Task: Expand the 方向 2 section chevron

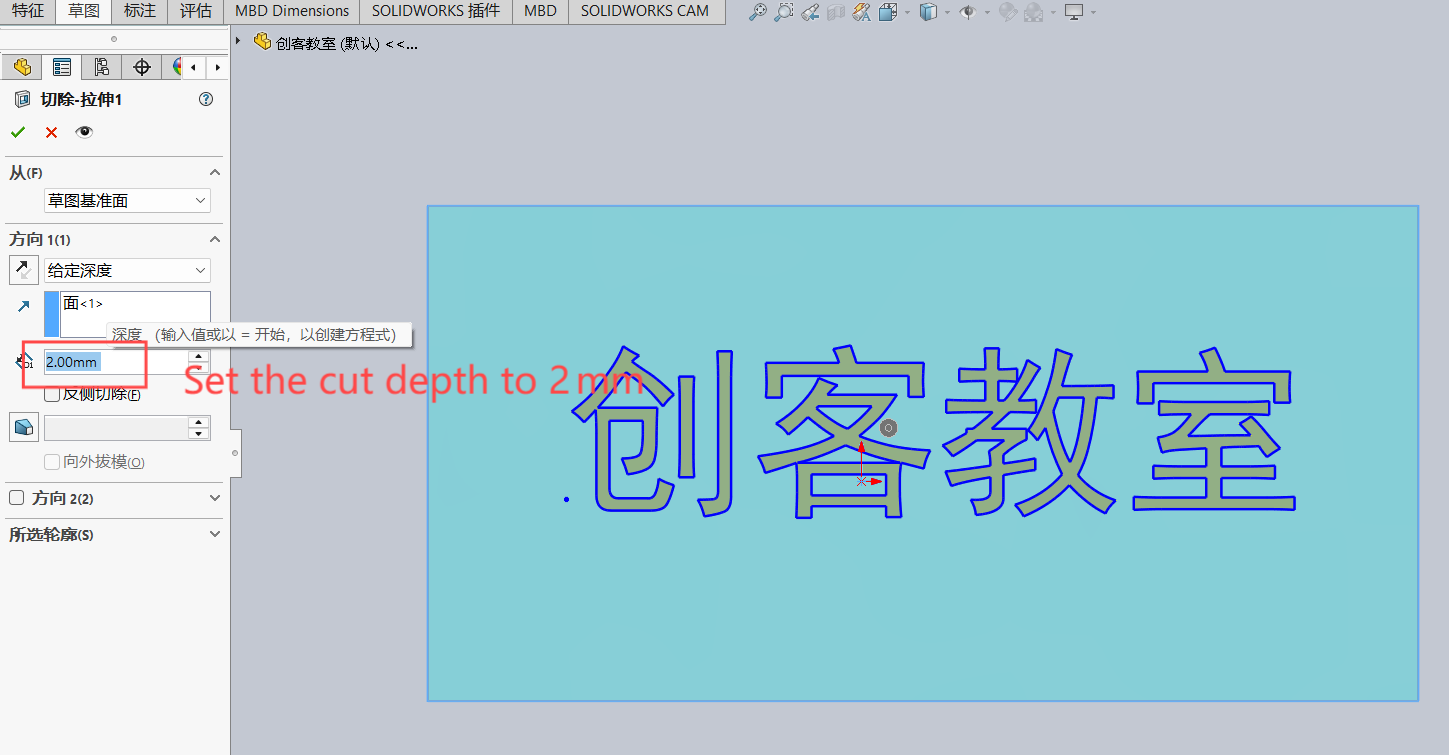Action: coord(215,498)
